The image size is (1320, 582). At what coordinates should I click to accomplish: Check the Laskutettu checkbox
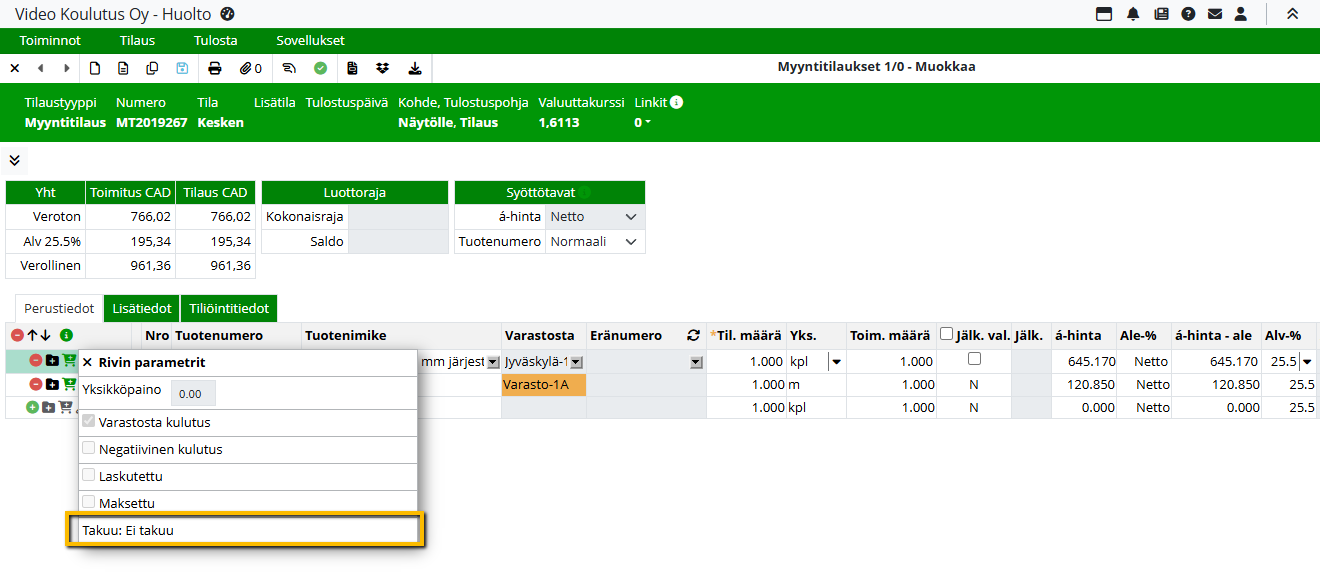[89, 476]
